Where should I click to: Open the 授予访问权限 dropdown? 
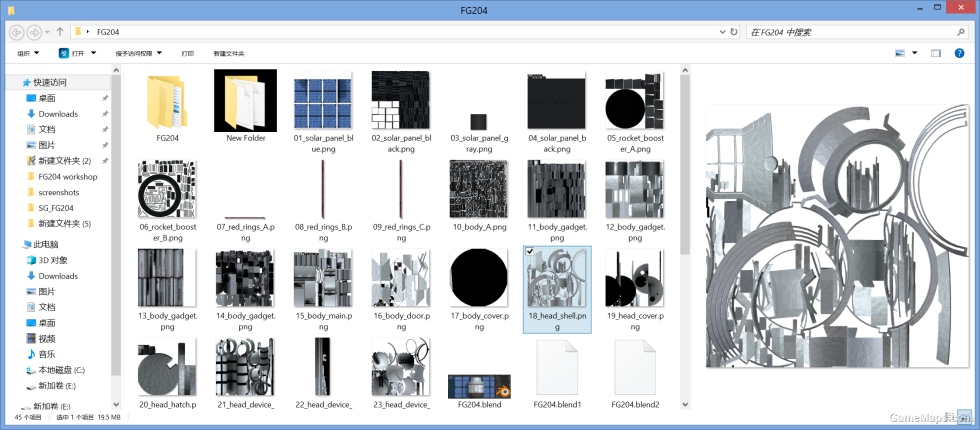click(139, 53)
